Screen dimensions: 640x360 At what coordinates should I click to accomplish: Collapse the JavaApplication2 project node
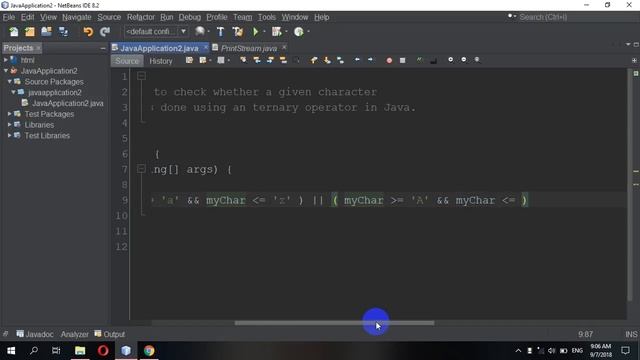6,71
